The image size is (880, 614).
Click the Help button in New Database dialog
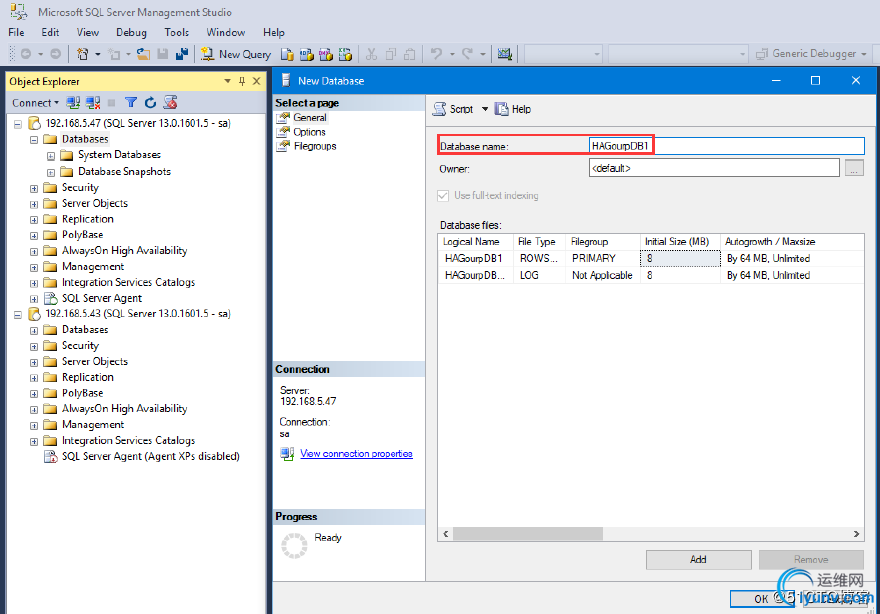[x=513, y=109]
